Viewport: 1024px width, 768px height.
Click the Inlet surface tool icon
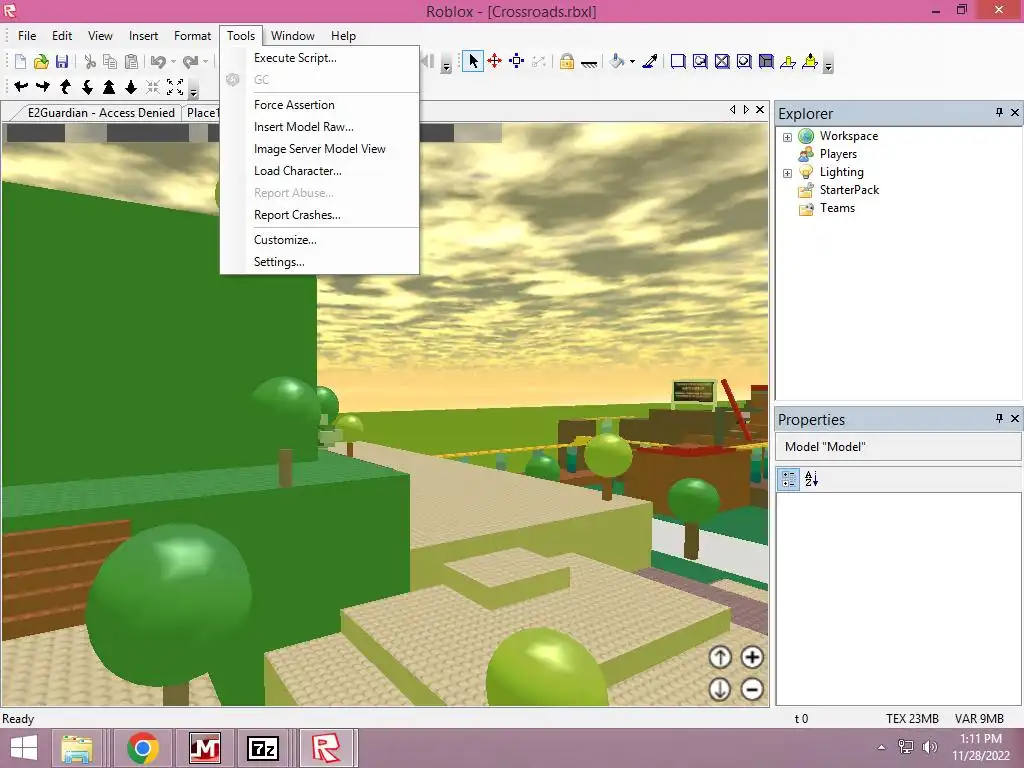pyautogui.click(x=766, y=61)
